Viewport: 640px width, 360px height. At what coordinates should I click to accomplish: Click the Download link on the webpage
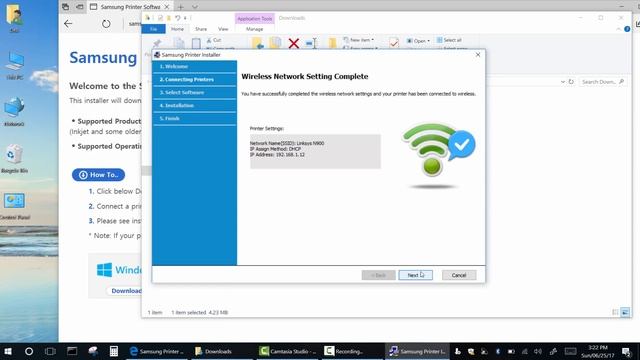127,291
